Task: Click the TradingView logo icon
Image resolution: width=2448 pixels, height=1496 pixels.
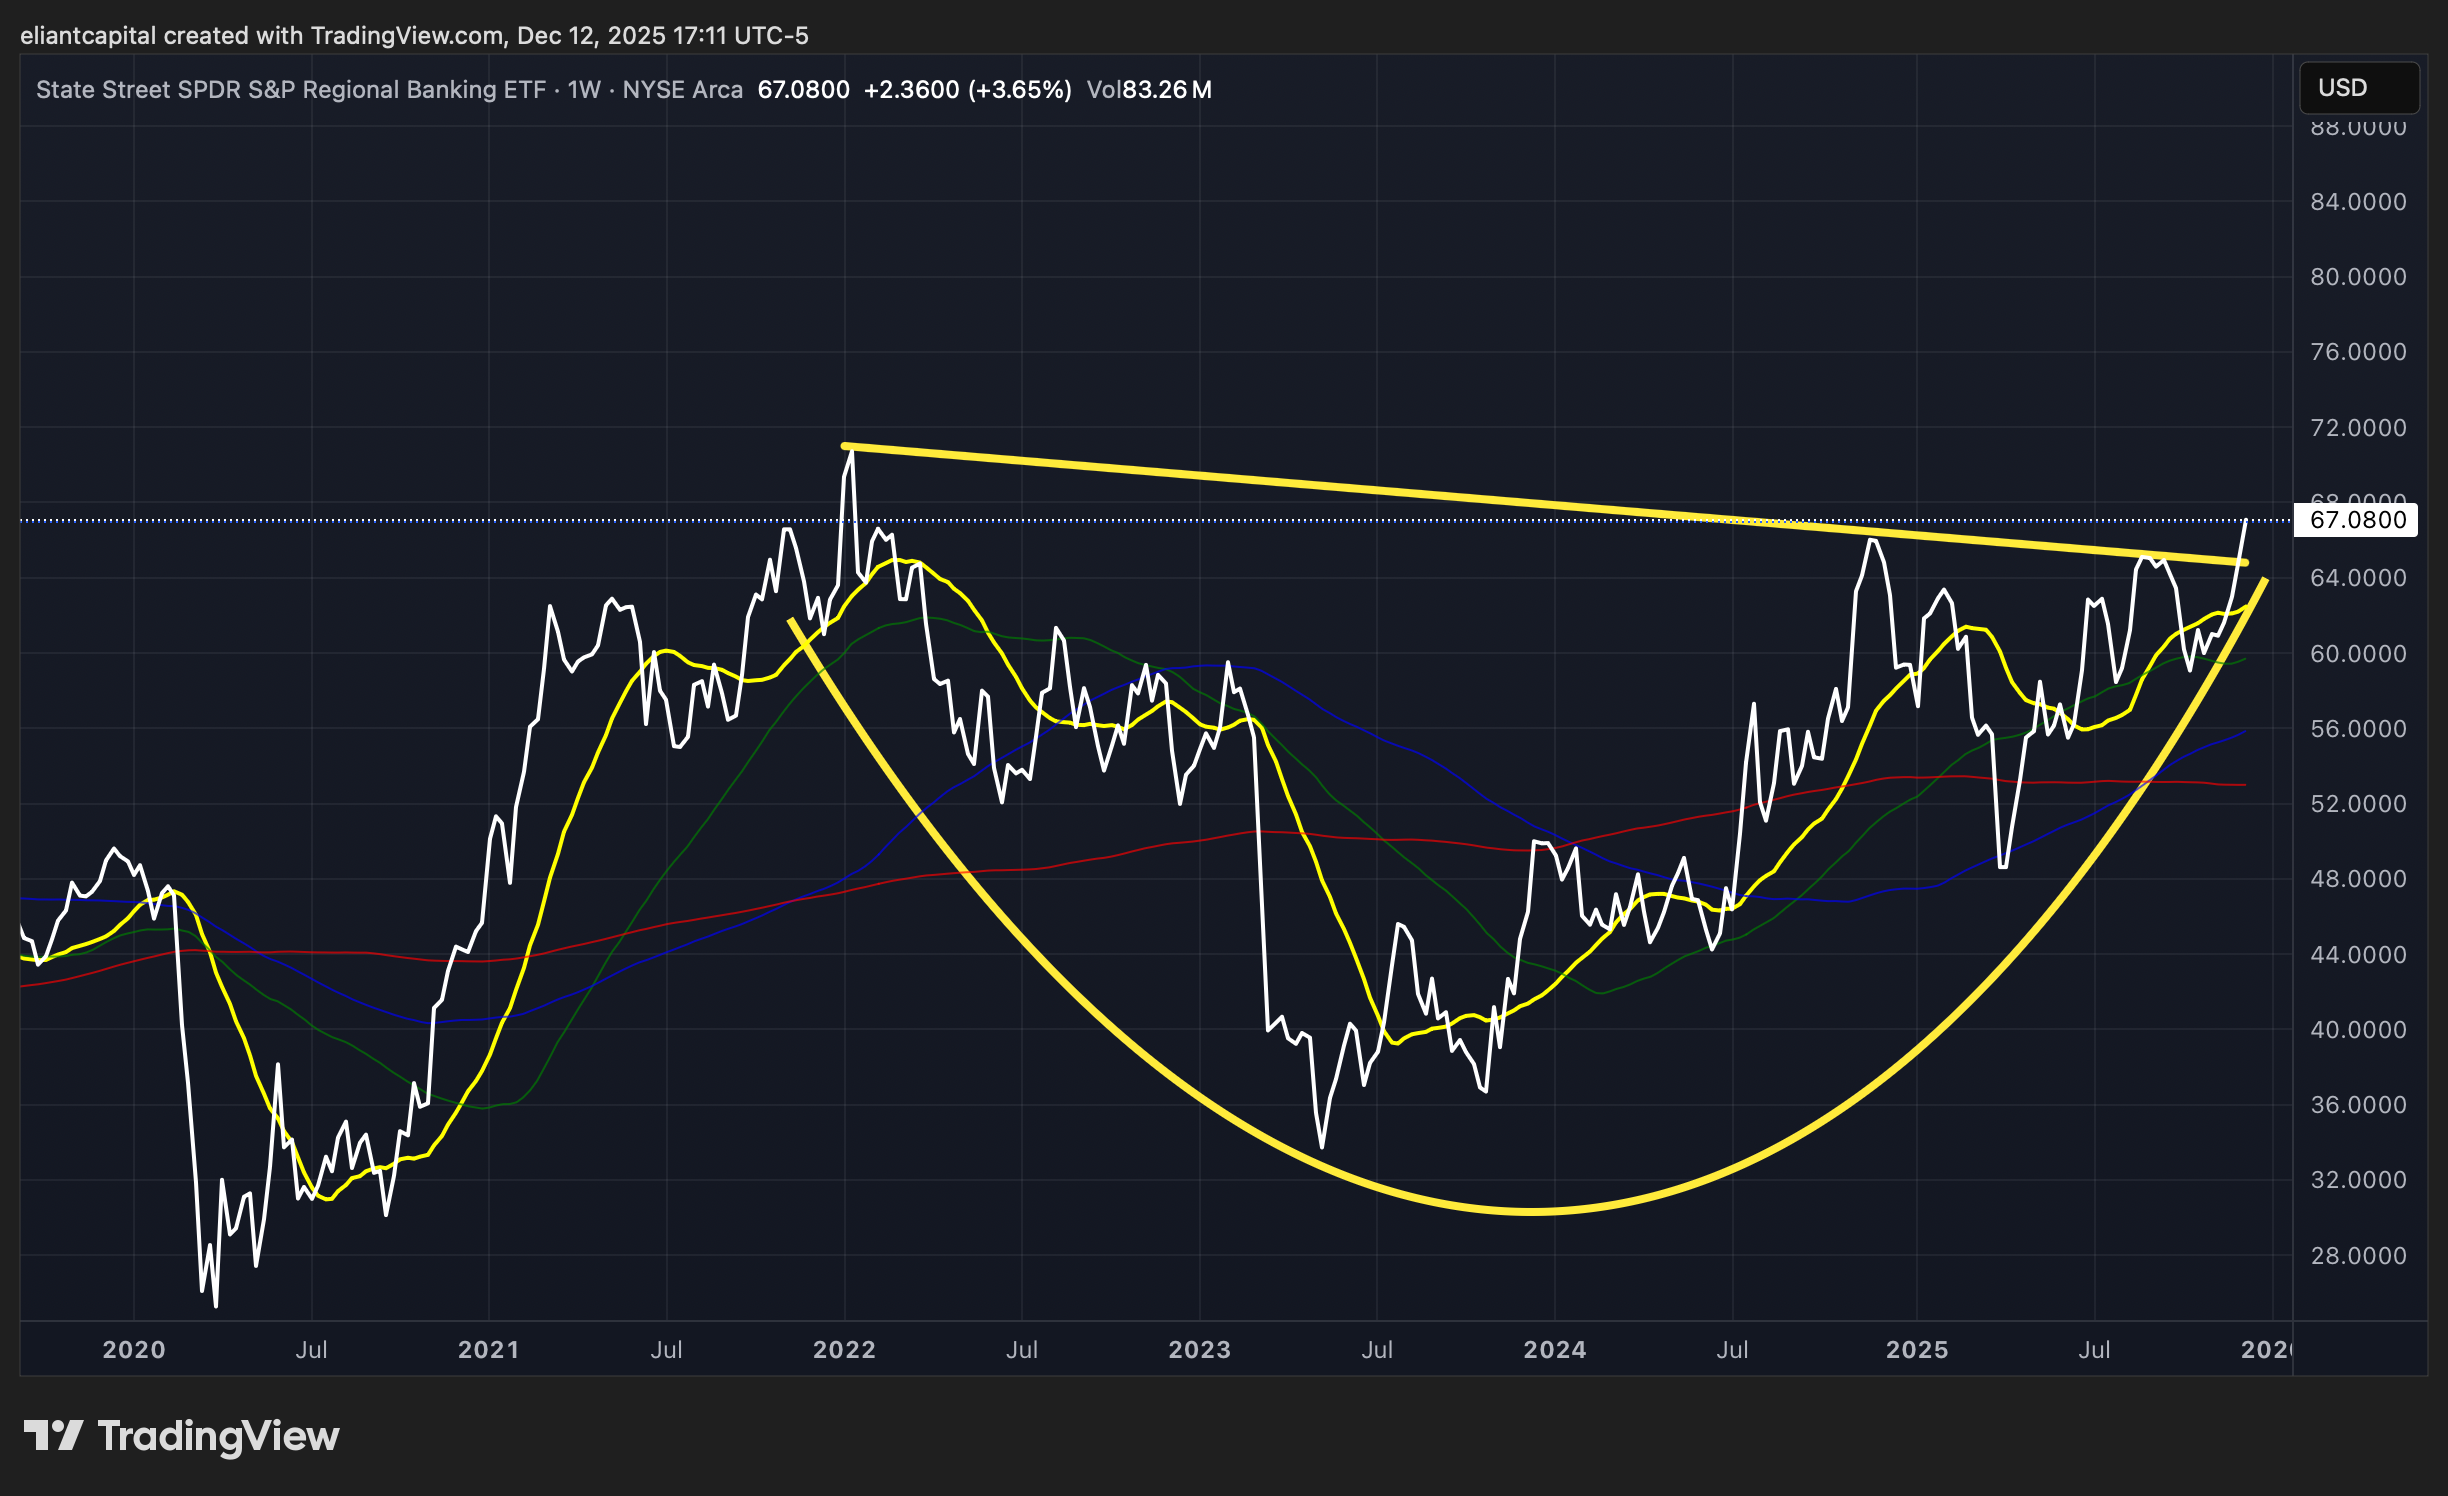Action: (52, 1436)
